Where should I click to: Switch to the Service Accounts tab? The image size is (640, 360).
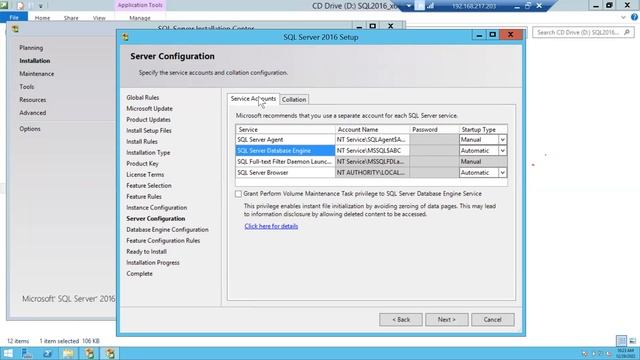pyautogui.click(x=253, y=99)
